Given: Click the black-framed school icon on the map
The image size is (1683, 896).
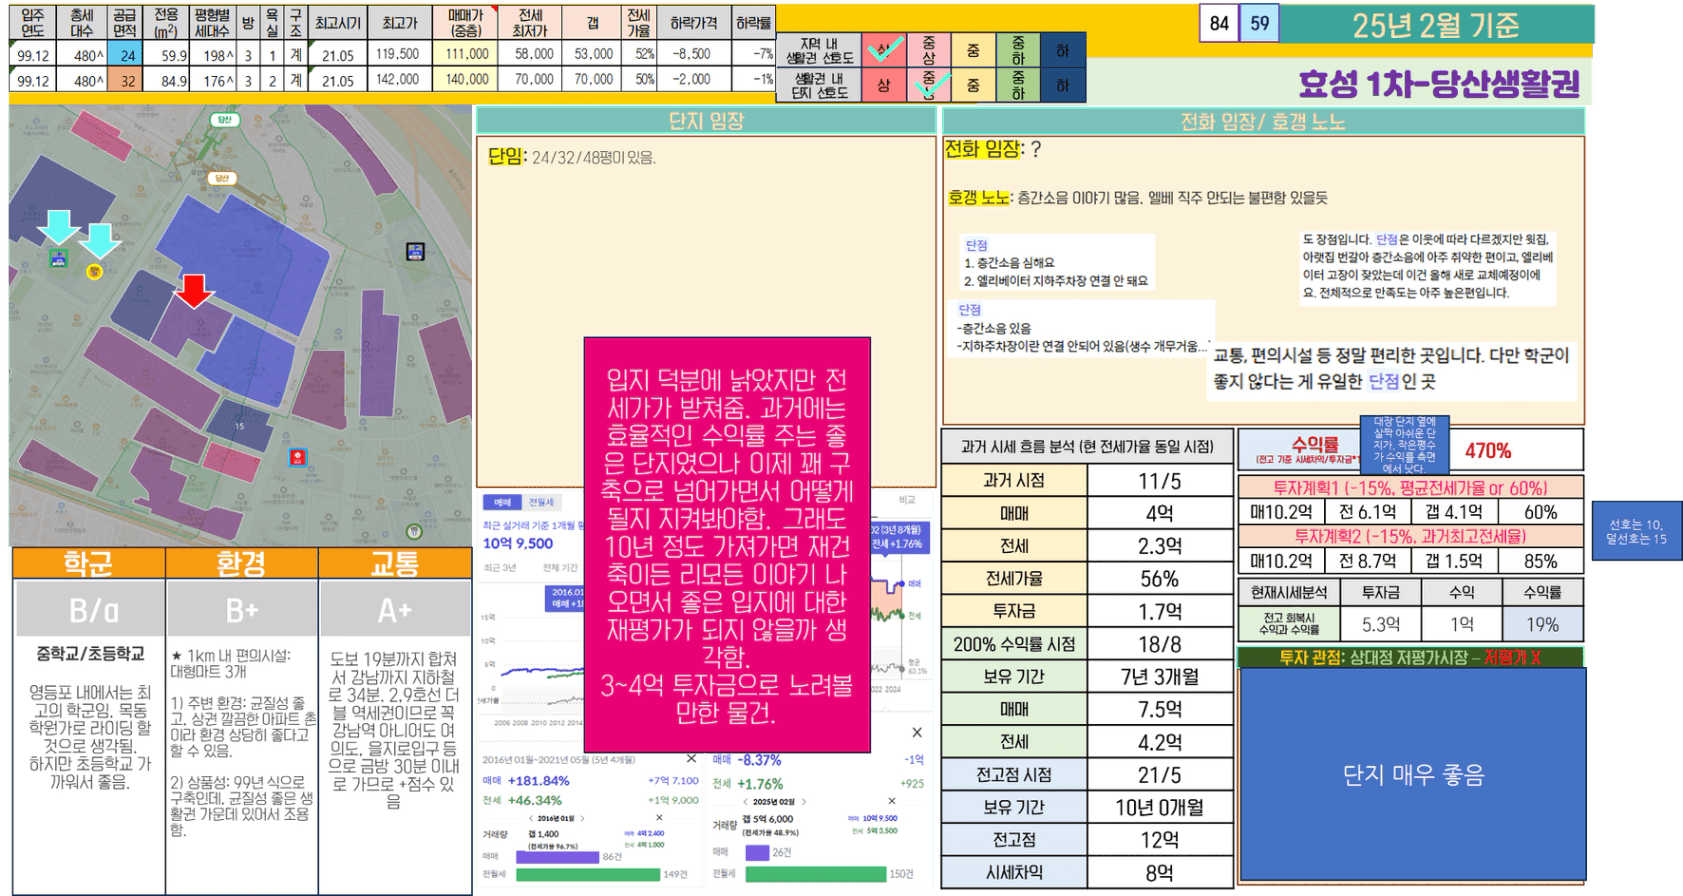Looking at the screenshot, I should tap(415, 252).
